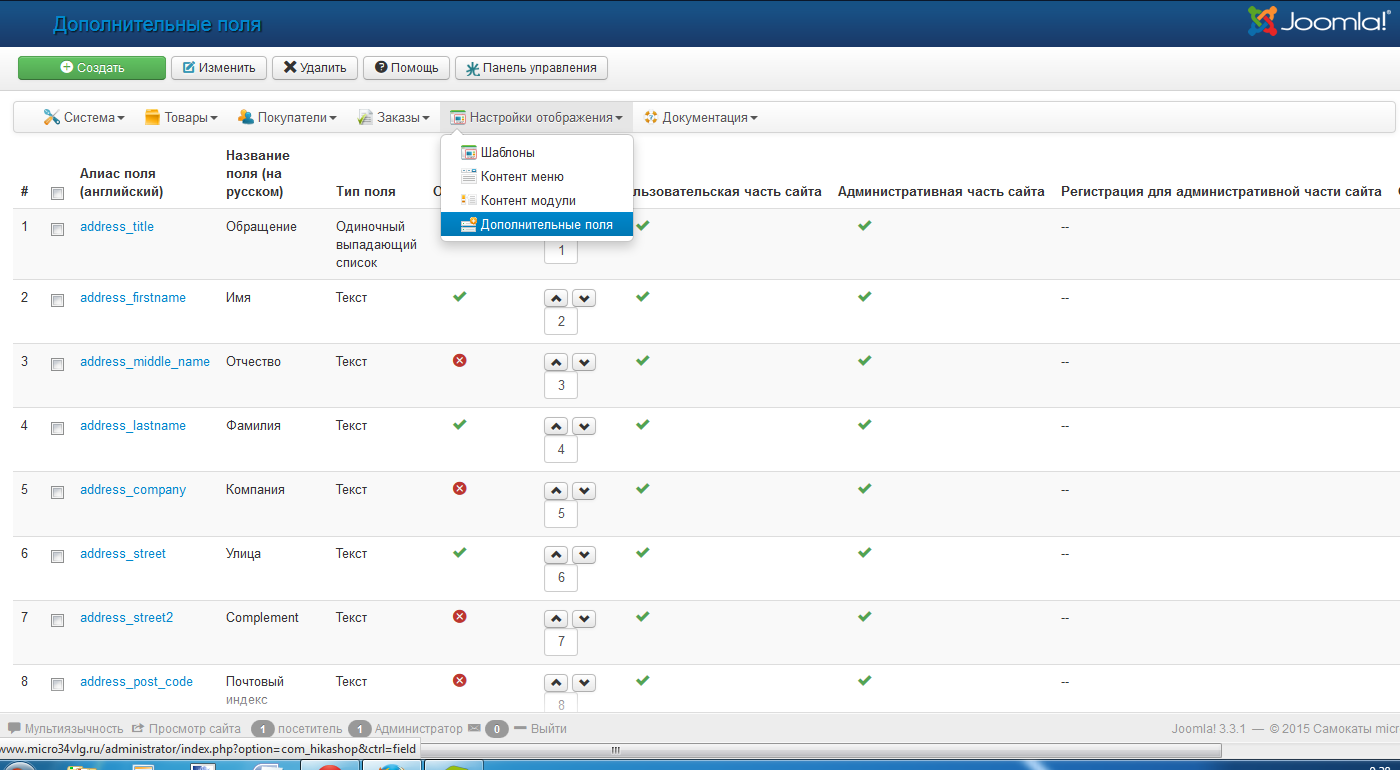Select the address_title row checkbox

tap(57, 229)
